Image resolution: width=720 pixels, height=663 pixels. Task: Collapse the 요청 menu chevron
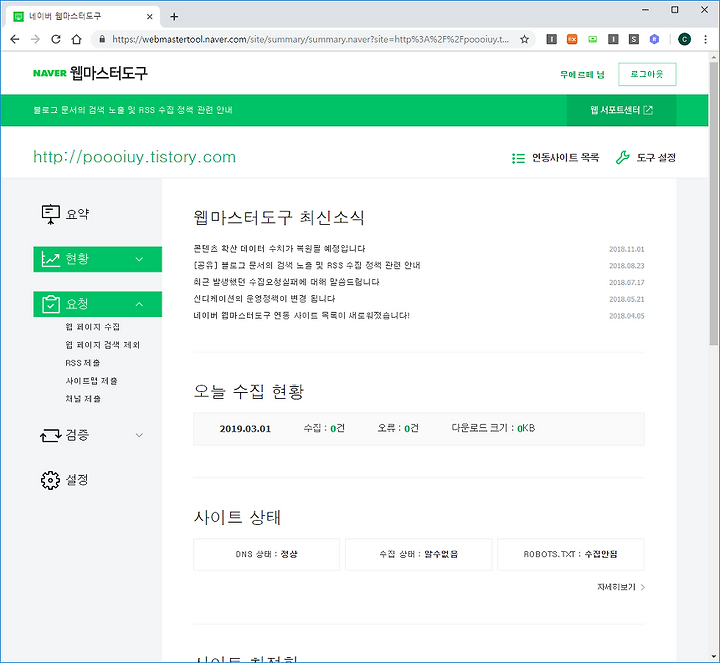tap(140, 304)
